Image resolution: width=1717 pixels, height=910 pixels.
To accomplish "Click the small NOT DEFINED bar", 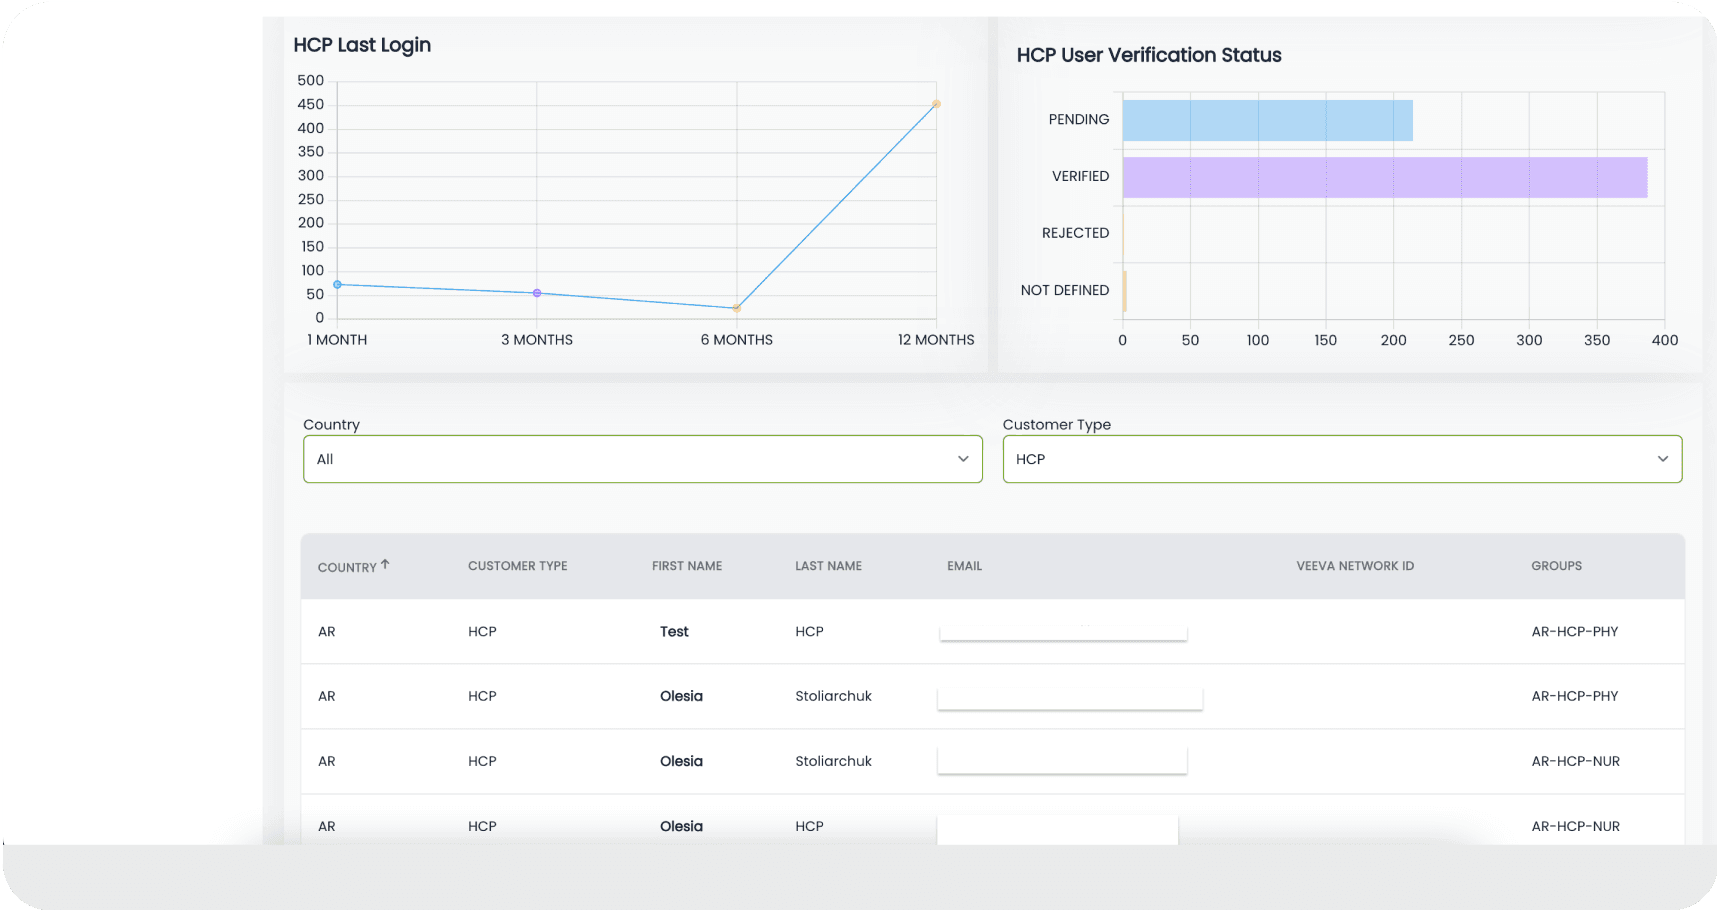I will [1125, 291].
